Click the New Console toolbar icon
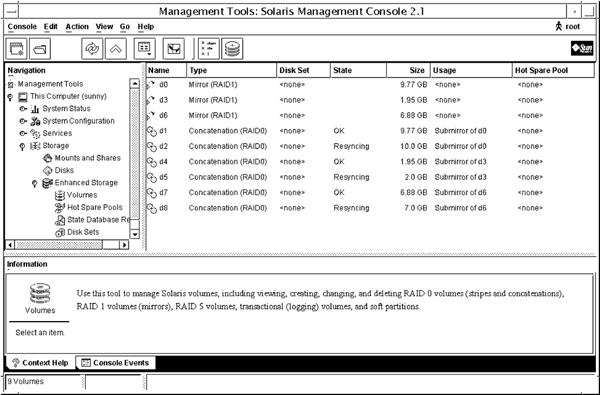 point(16,49)
